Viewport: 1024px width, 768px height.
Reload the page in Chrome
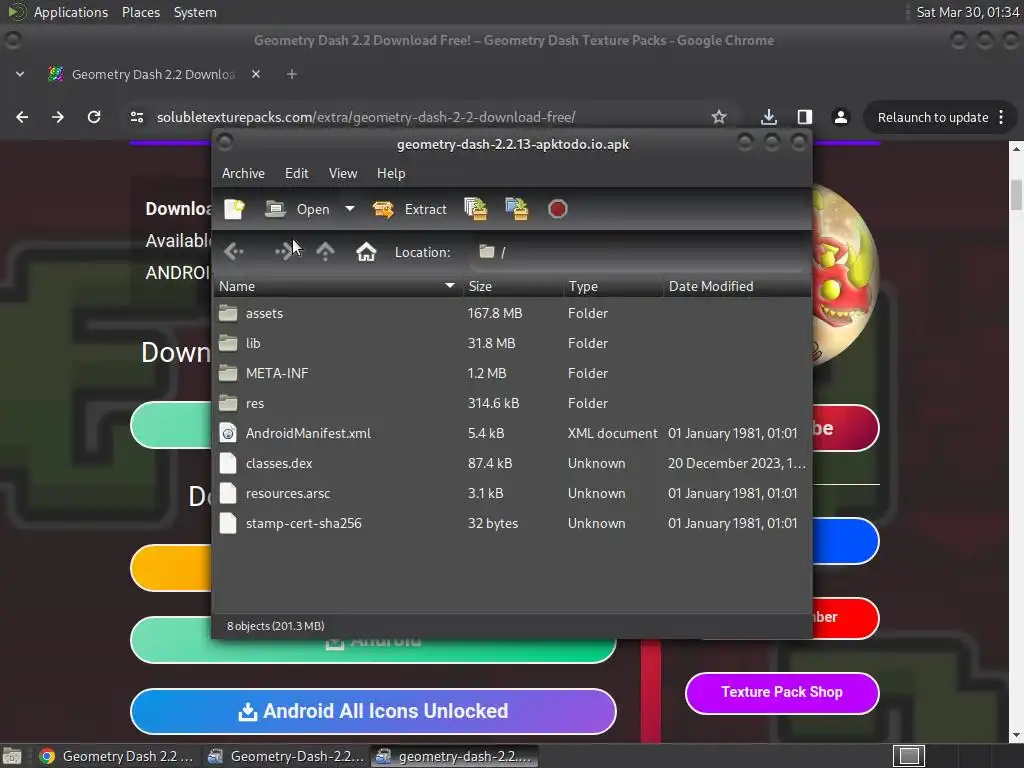(94, 117)
